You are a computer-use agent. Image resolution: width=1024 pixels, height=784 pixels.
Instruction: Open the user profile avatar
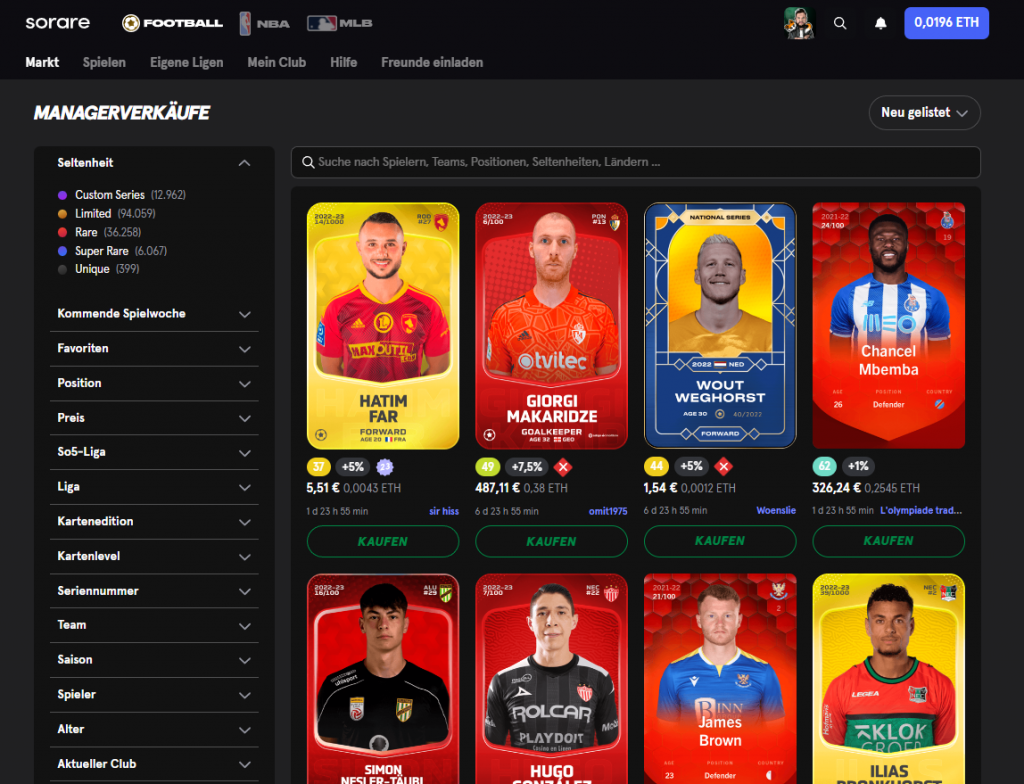[799, 23]
